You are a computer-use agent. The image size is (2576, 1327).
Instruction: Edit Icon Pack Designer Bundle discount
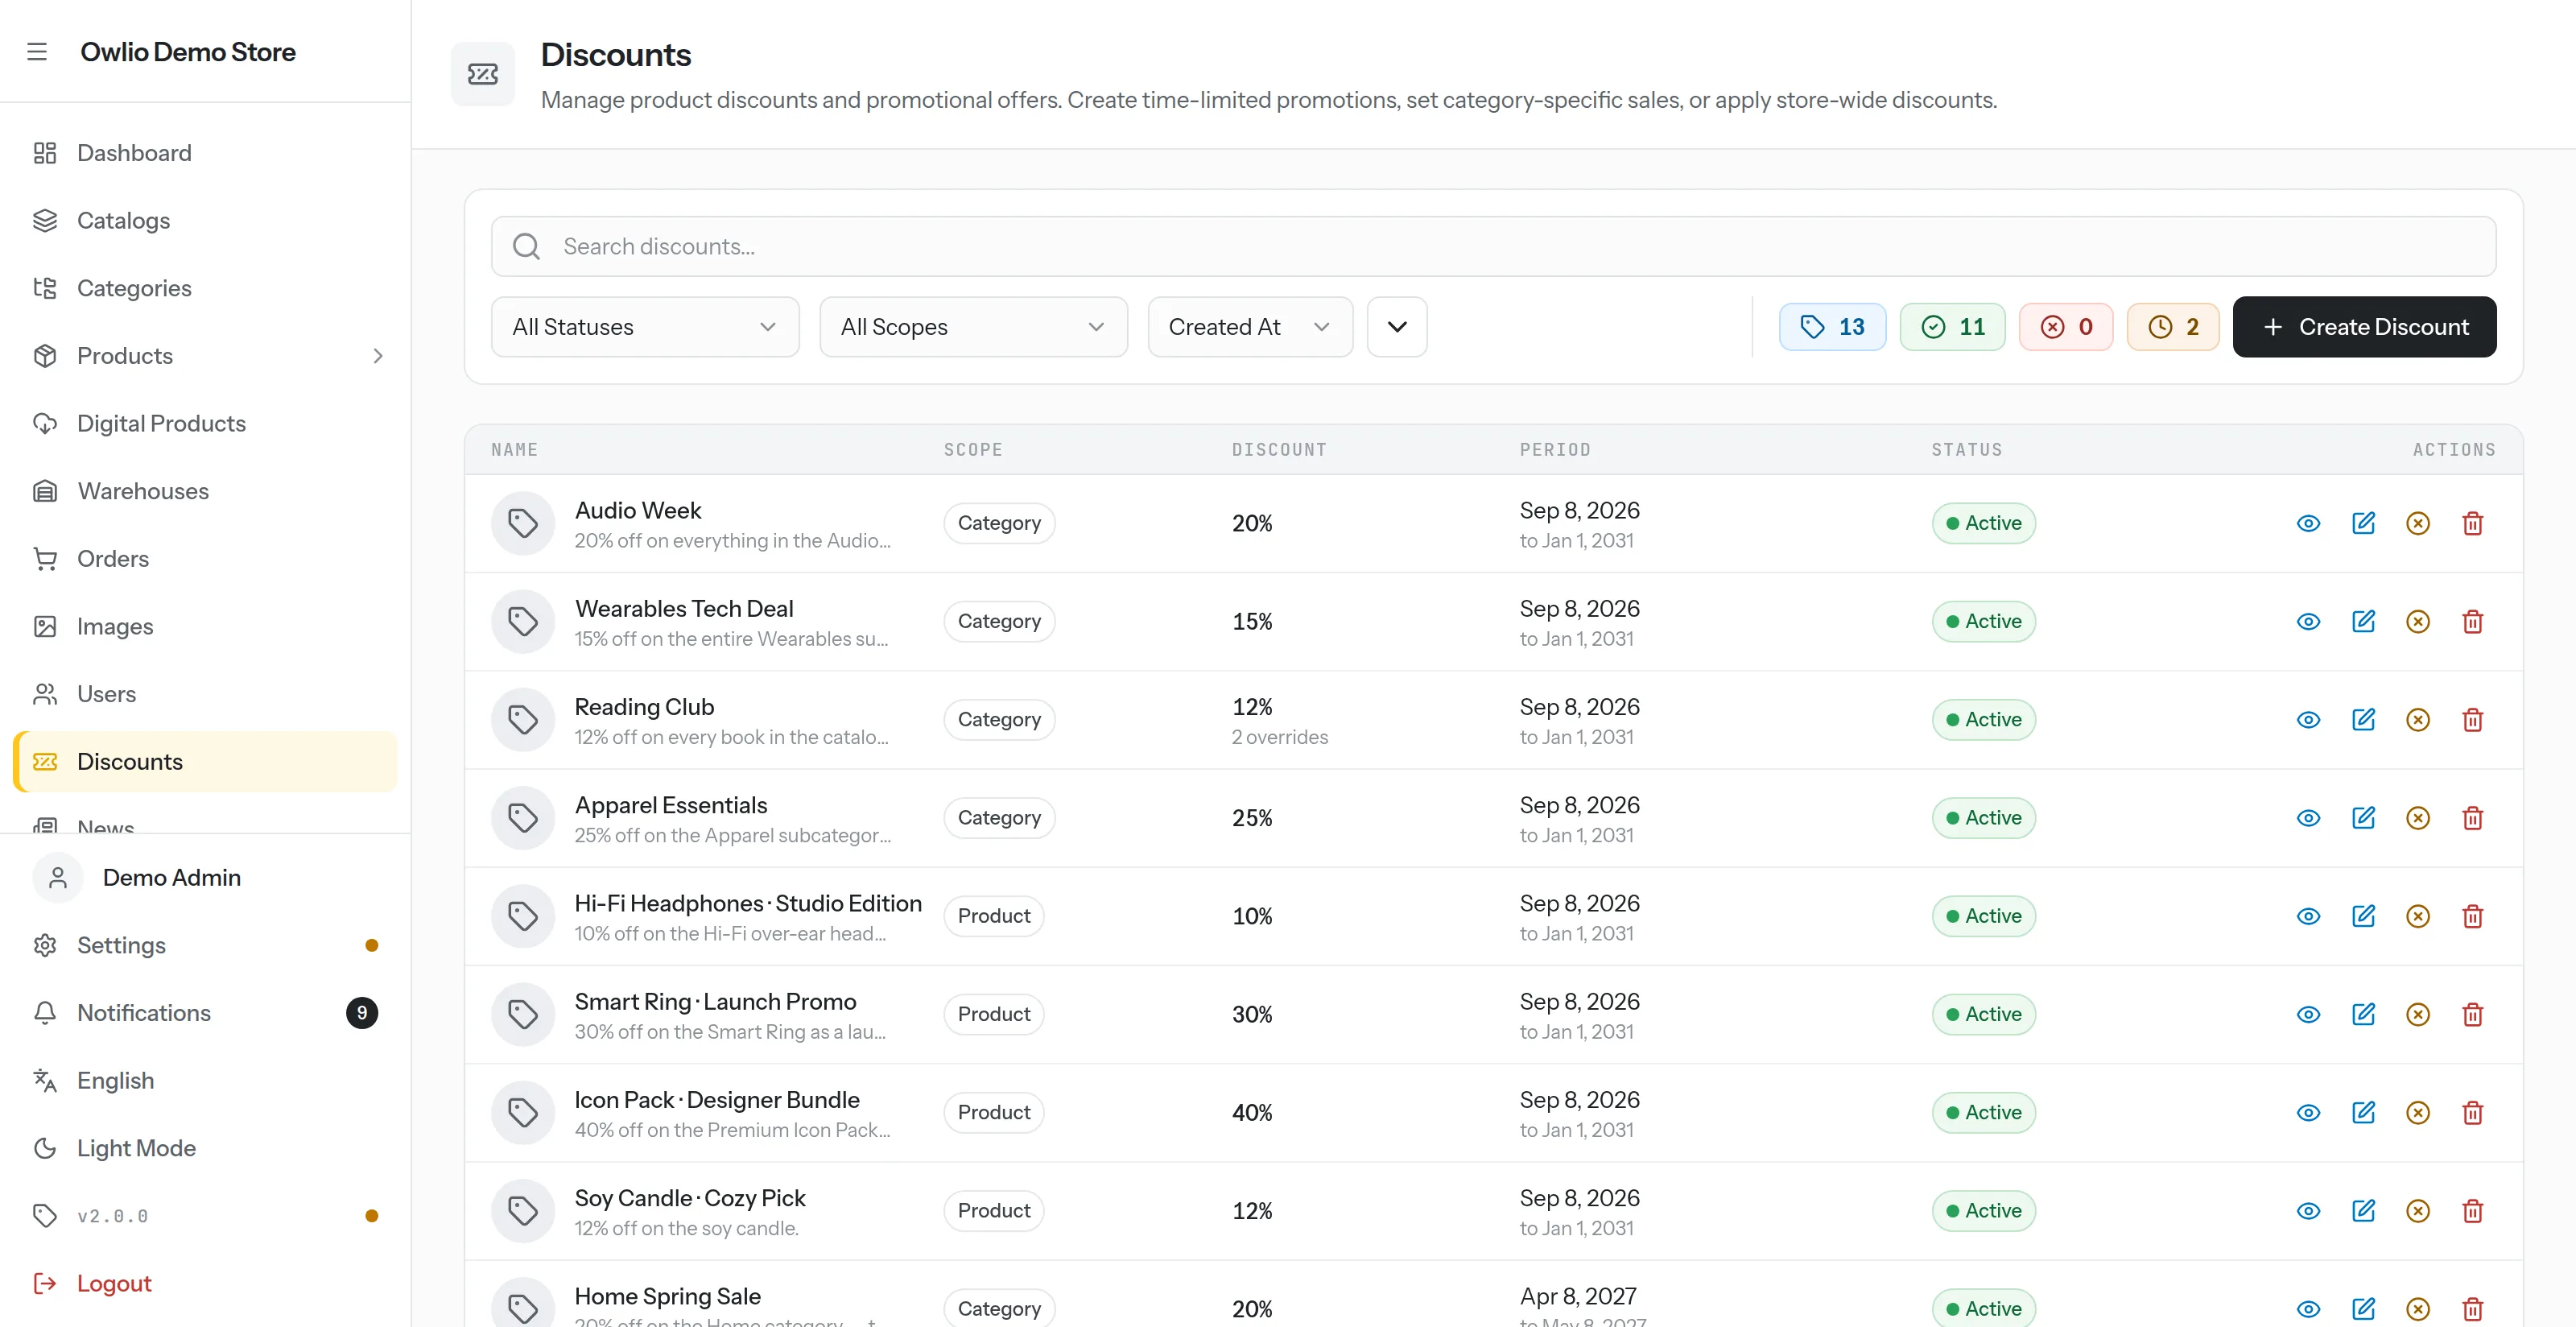(2363, 1111)
